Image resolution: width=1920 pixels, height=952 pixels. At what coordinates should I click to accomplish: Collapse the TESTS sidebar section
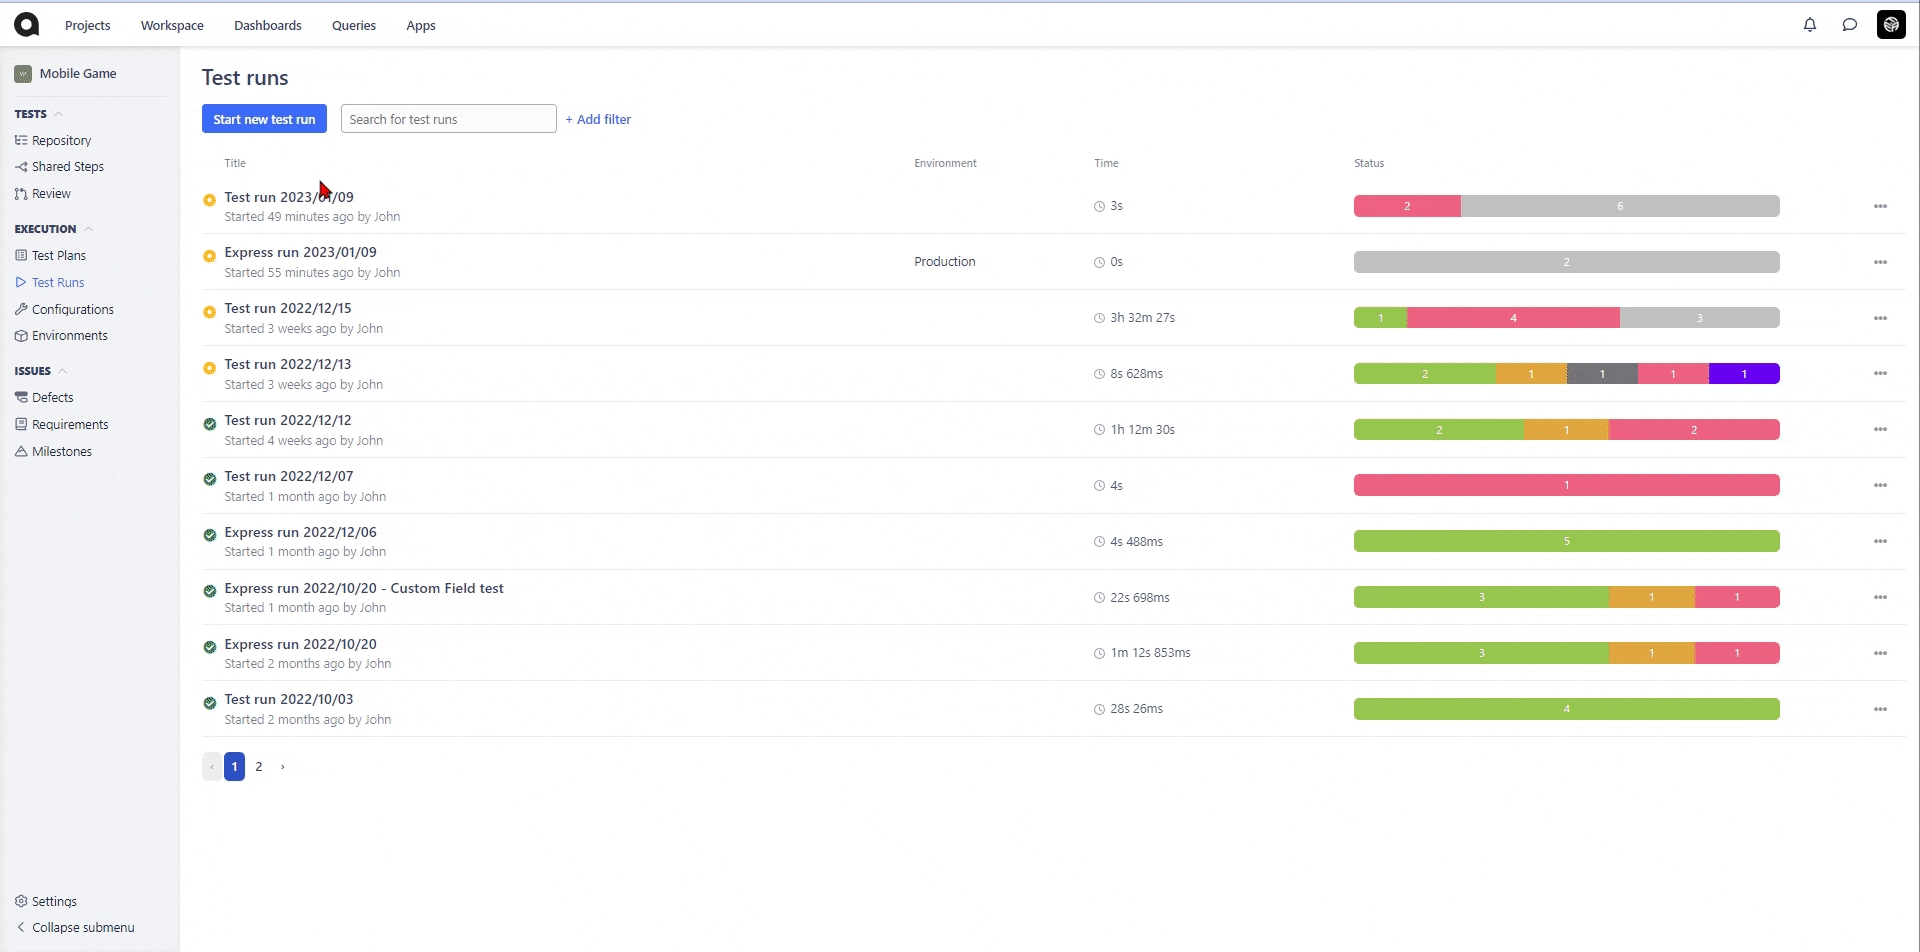point(59,114)
